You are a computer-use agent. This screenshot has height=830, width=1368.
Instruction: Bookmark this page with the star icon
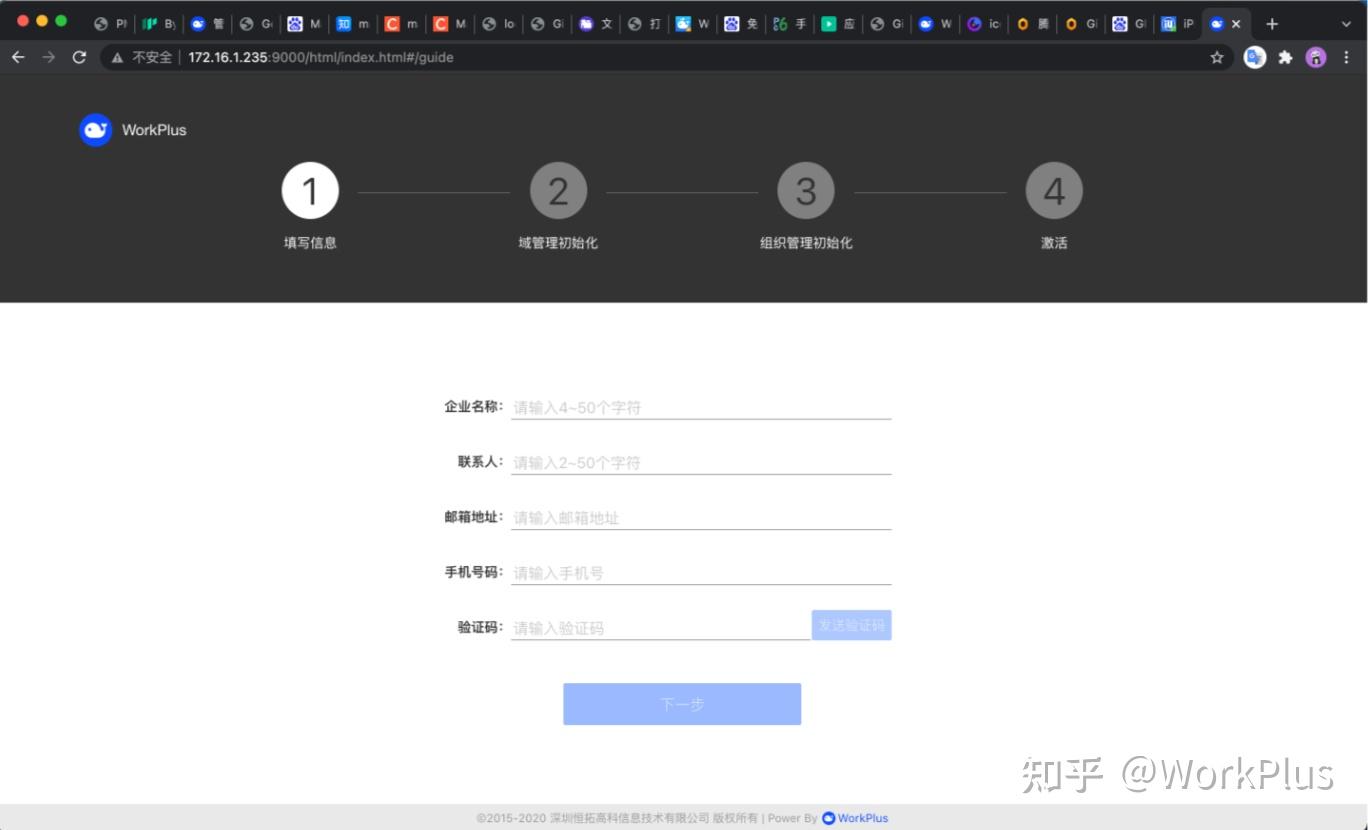point(1218,57)
